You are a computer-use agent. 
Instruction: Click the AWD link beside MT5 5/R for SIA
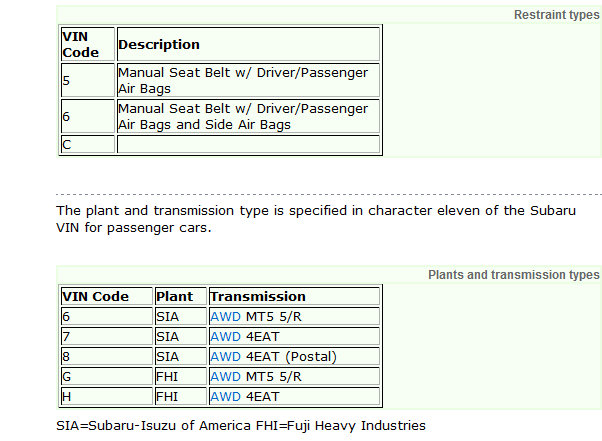[x=225, y=316]
